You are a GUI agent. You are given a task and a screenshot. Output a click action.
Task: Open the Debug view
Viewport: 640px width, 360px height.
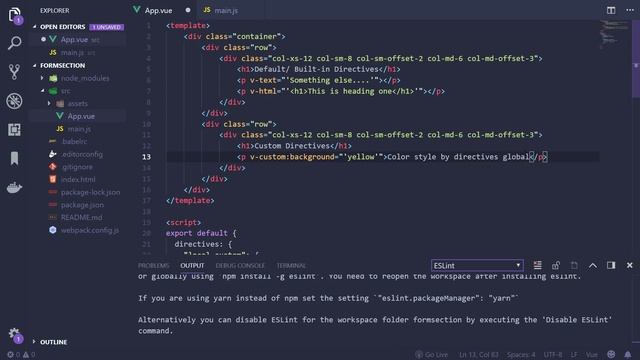(x=15, y=101)
